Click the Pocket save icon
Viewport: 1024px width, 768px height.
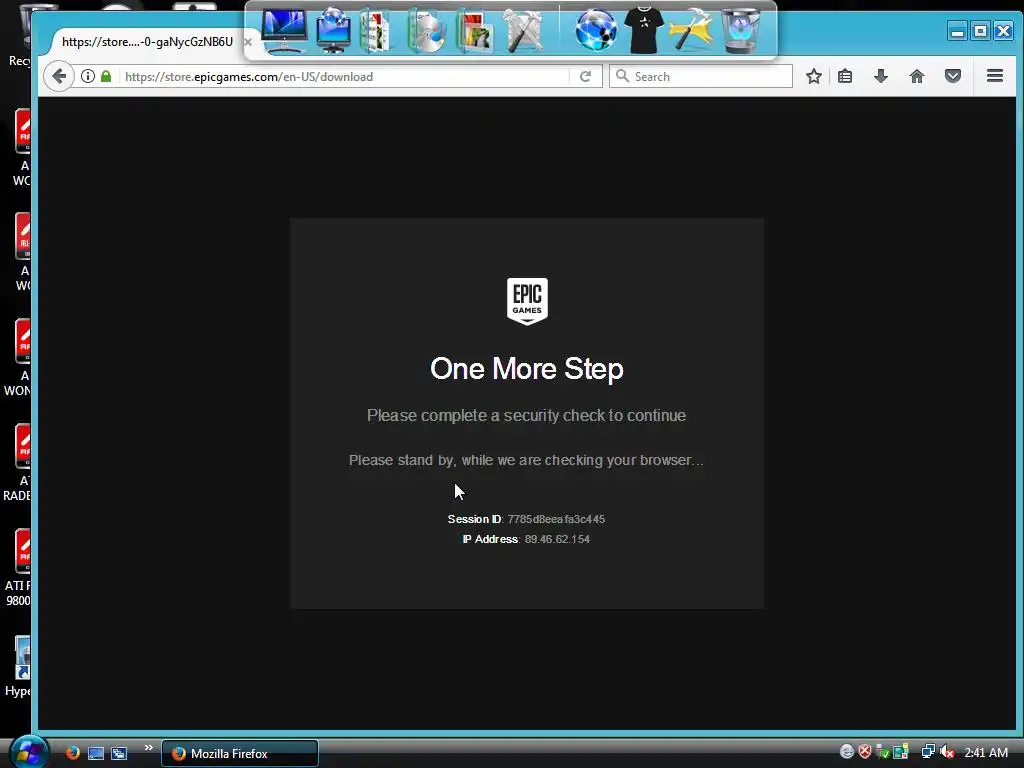pyautogui.click(x=953, y=76)
